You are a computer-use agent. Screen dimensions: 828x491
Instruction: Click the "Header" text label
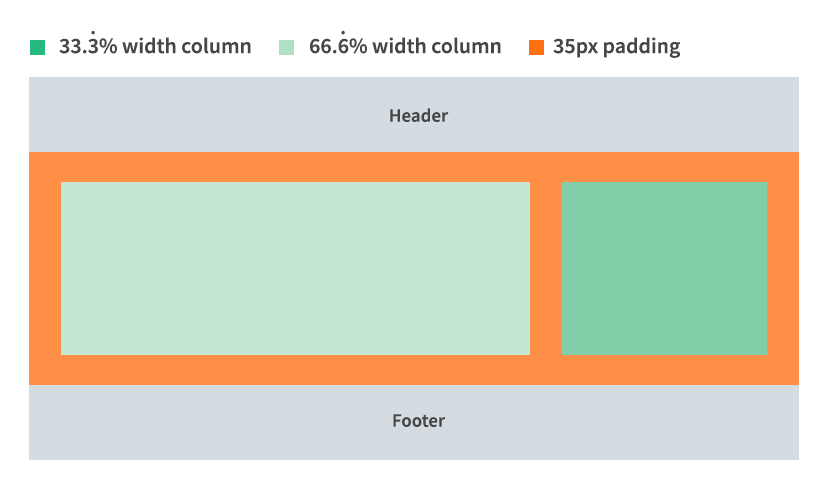tap(418, 116)
